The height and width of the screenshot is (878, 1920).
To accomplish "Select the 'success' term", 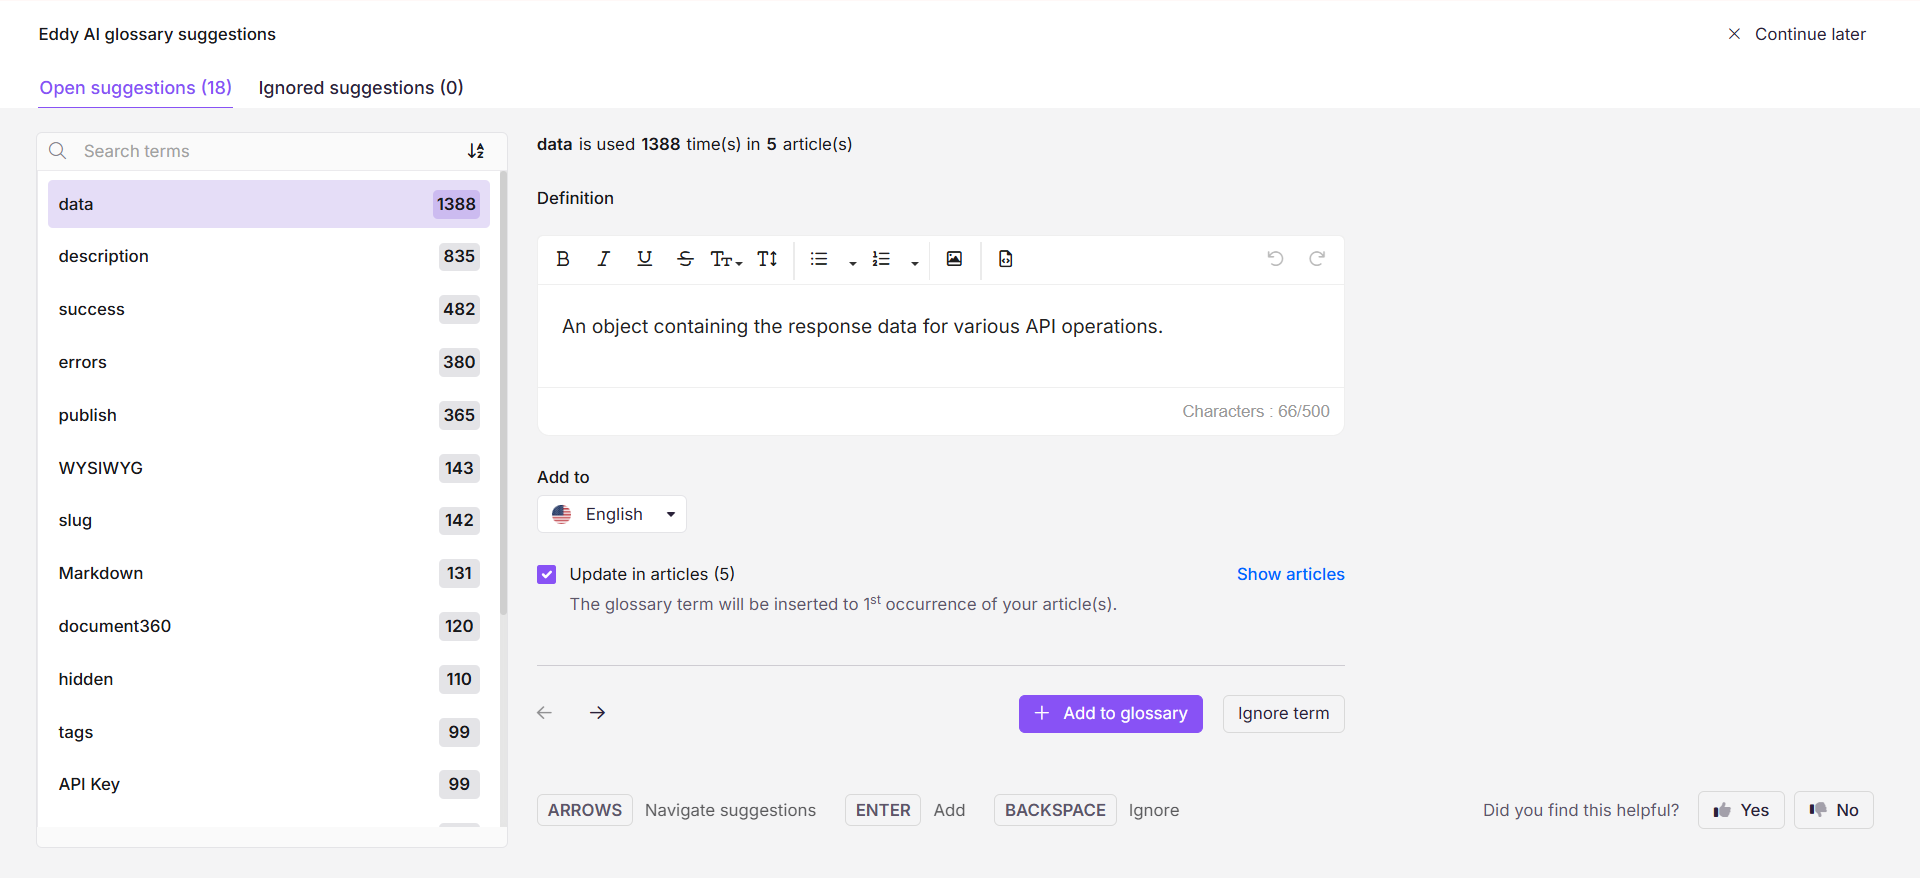I will click(x=269, y=310).
